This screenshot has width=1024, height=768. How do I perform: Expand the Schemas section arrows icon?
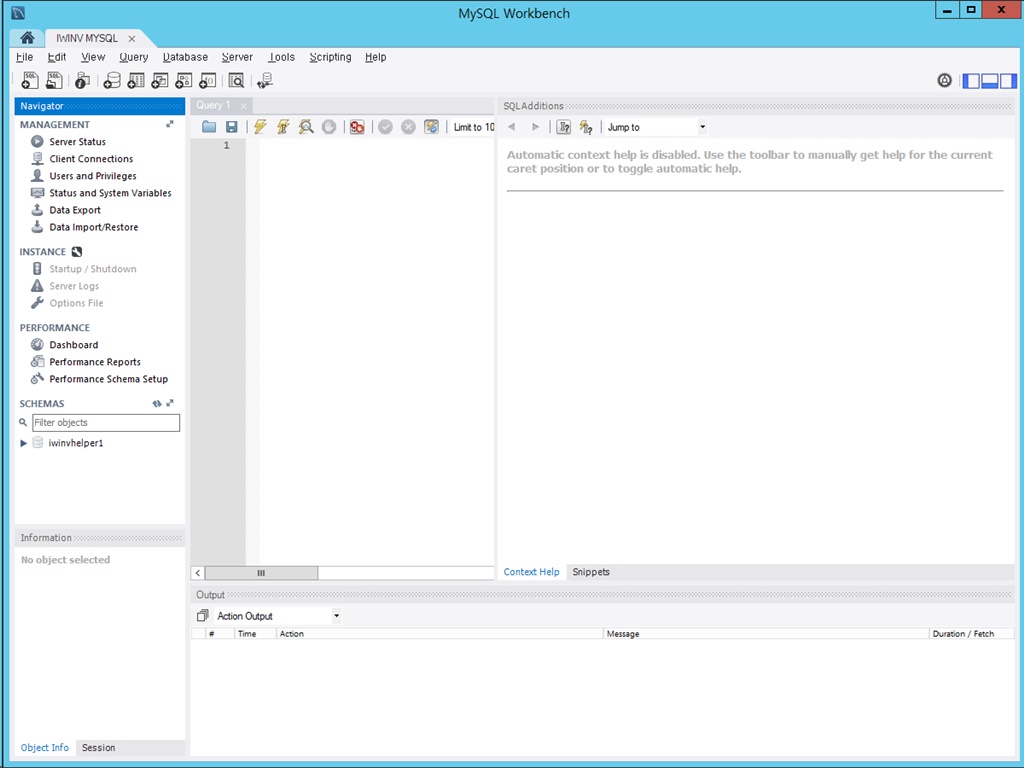pyautogui.click(x=170, y=404)
